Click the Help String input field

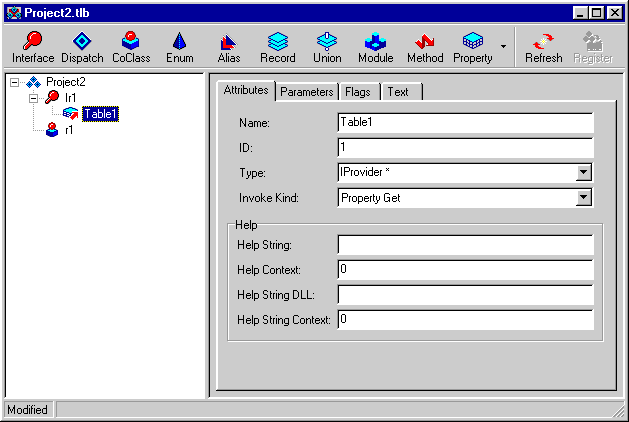(x=465, y=245)
